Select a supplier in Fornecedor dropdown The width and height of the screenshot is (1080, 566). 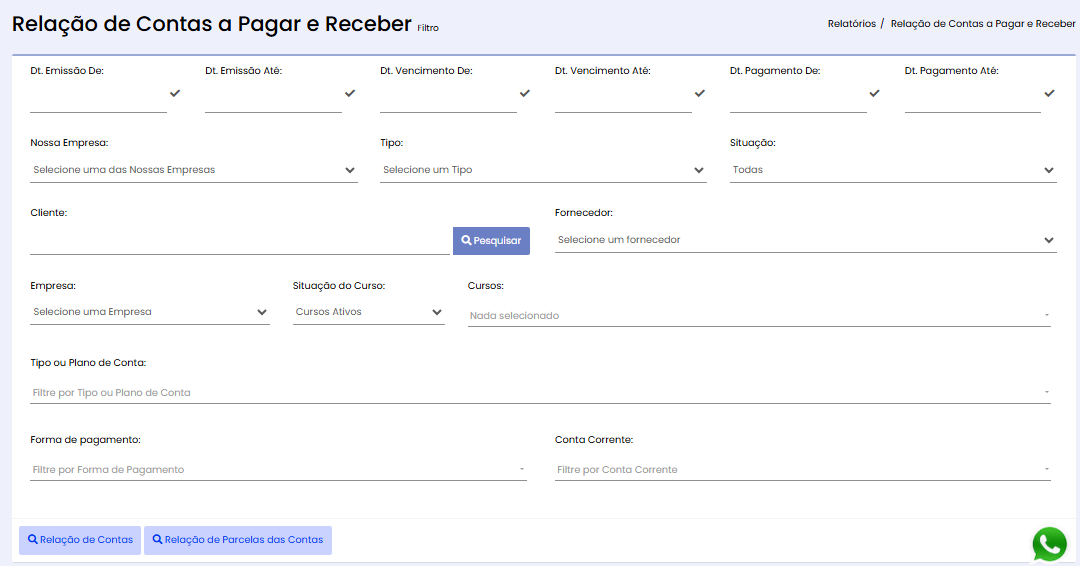tap(806, 240)
